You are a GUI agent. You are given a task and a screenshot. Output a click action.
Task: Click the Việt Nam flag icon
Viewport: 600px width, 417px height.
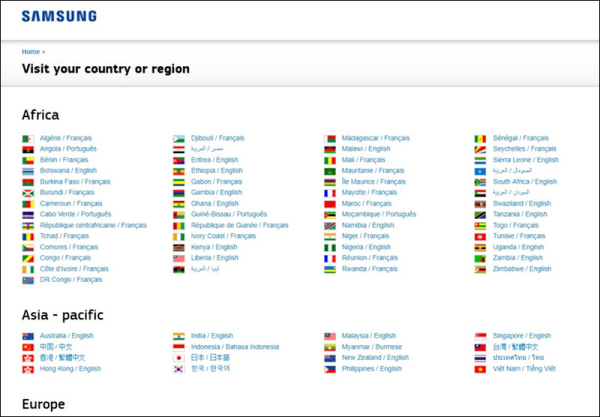[x=480, y=370]
